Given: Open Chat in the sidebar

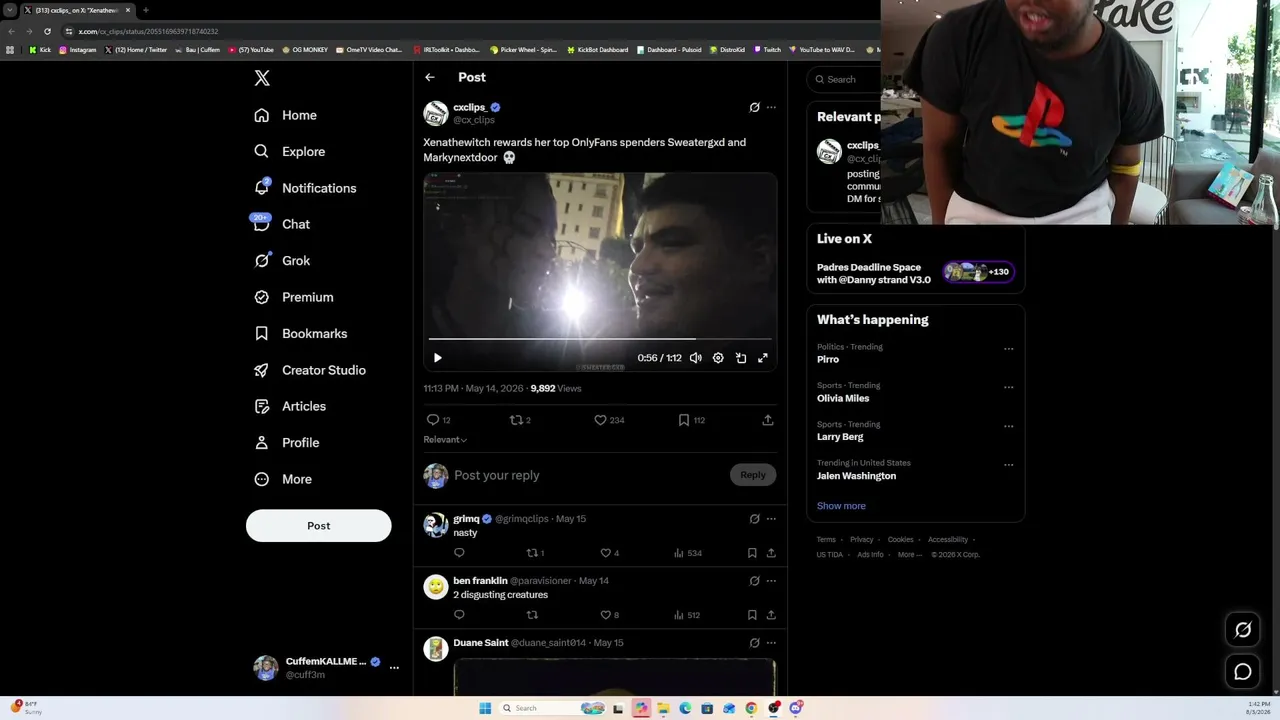Looking at the screenshot, I should click(282, 224).
